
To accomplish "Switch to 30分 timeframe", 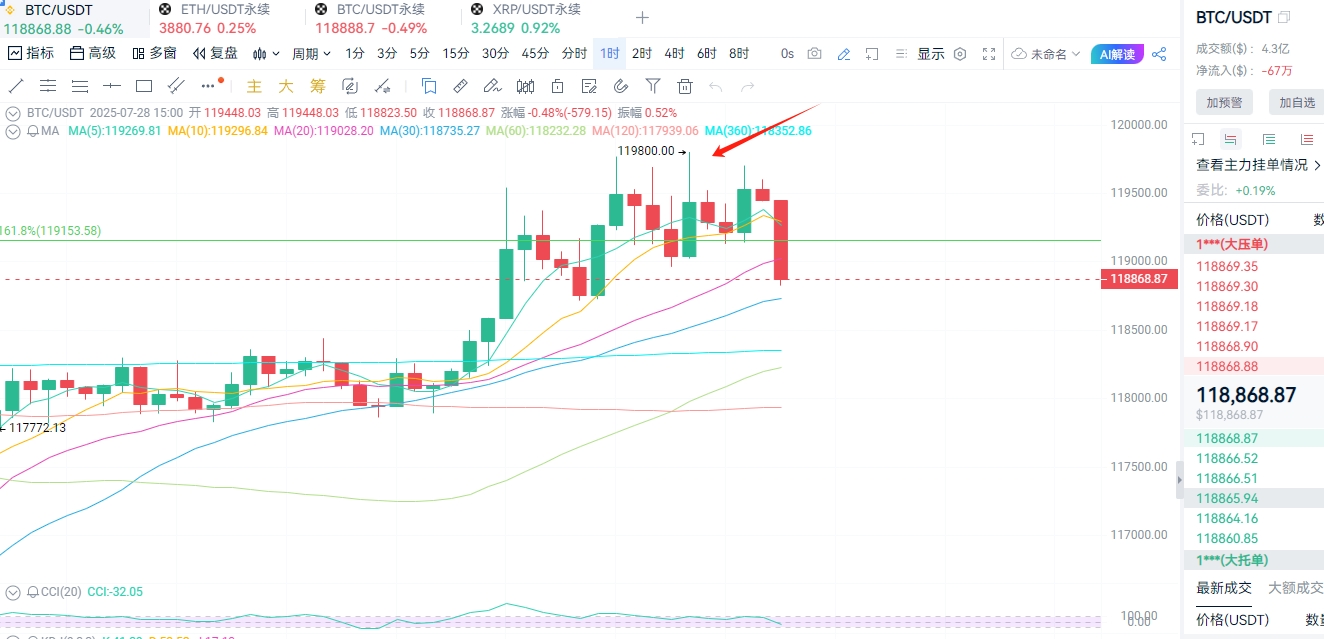I will (495, 54).
